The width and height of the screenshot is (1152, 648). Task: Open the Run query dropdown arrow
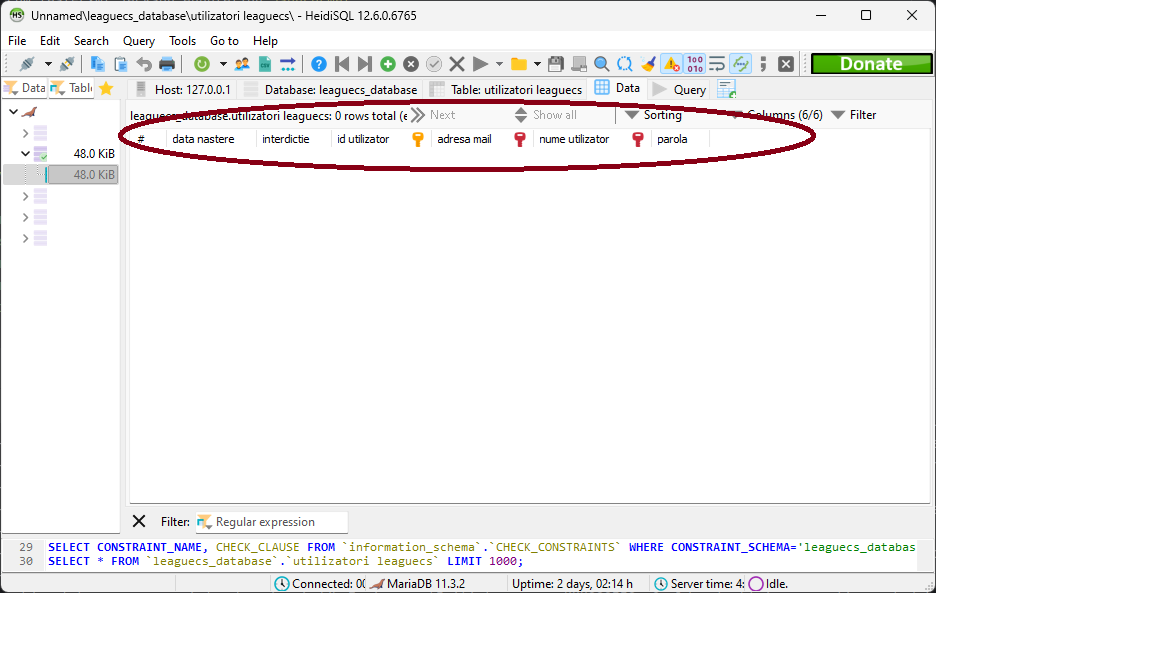point(499,64)
